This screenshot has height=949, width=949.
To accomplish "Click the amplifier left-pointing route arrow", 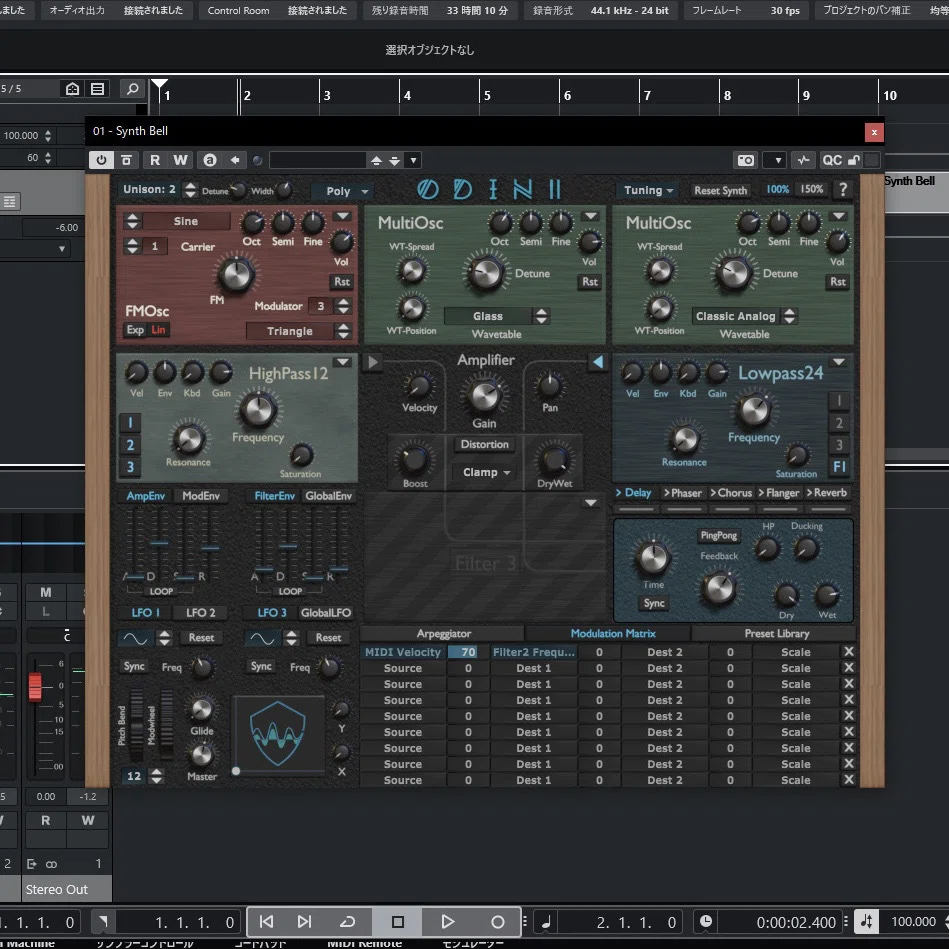I will click(x=597, y=362).
